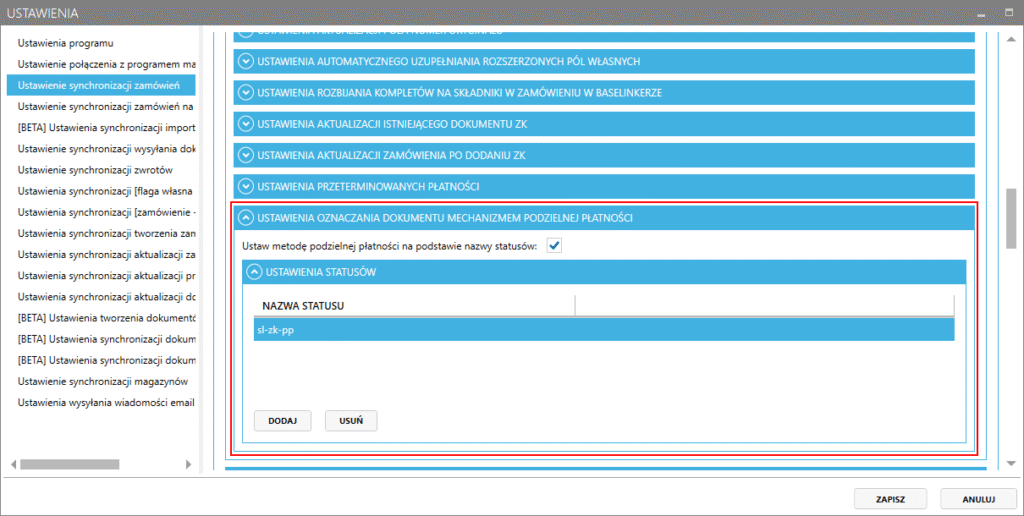Expand the overdue payments settings section

[247, 186]
